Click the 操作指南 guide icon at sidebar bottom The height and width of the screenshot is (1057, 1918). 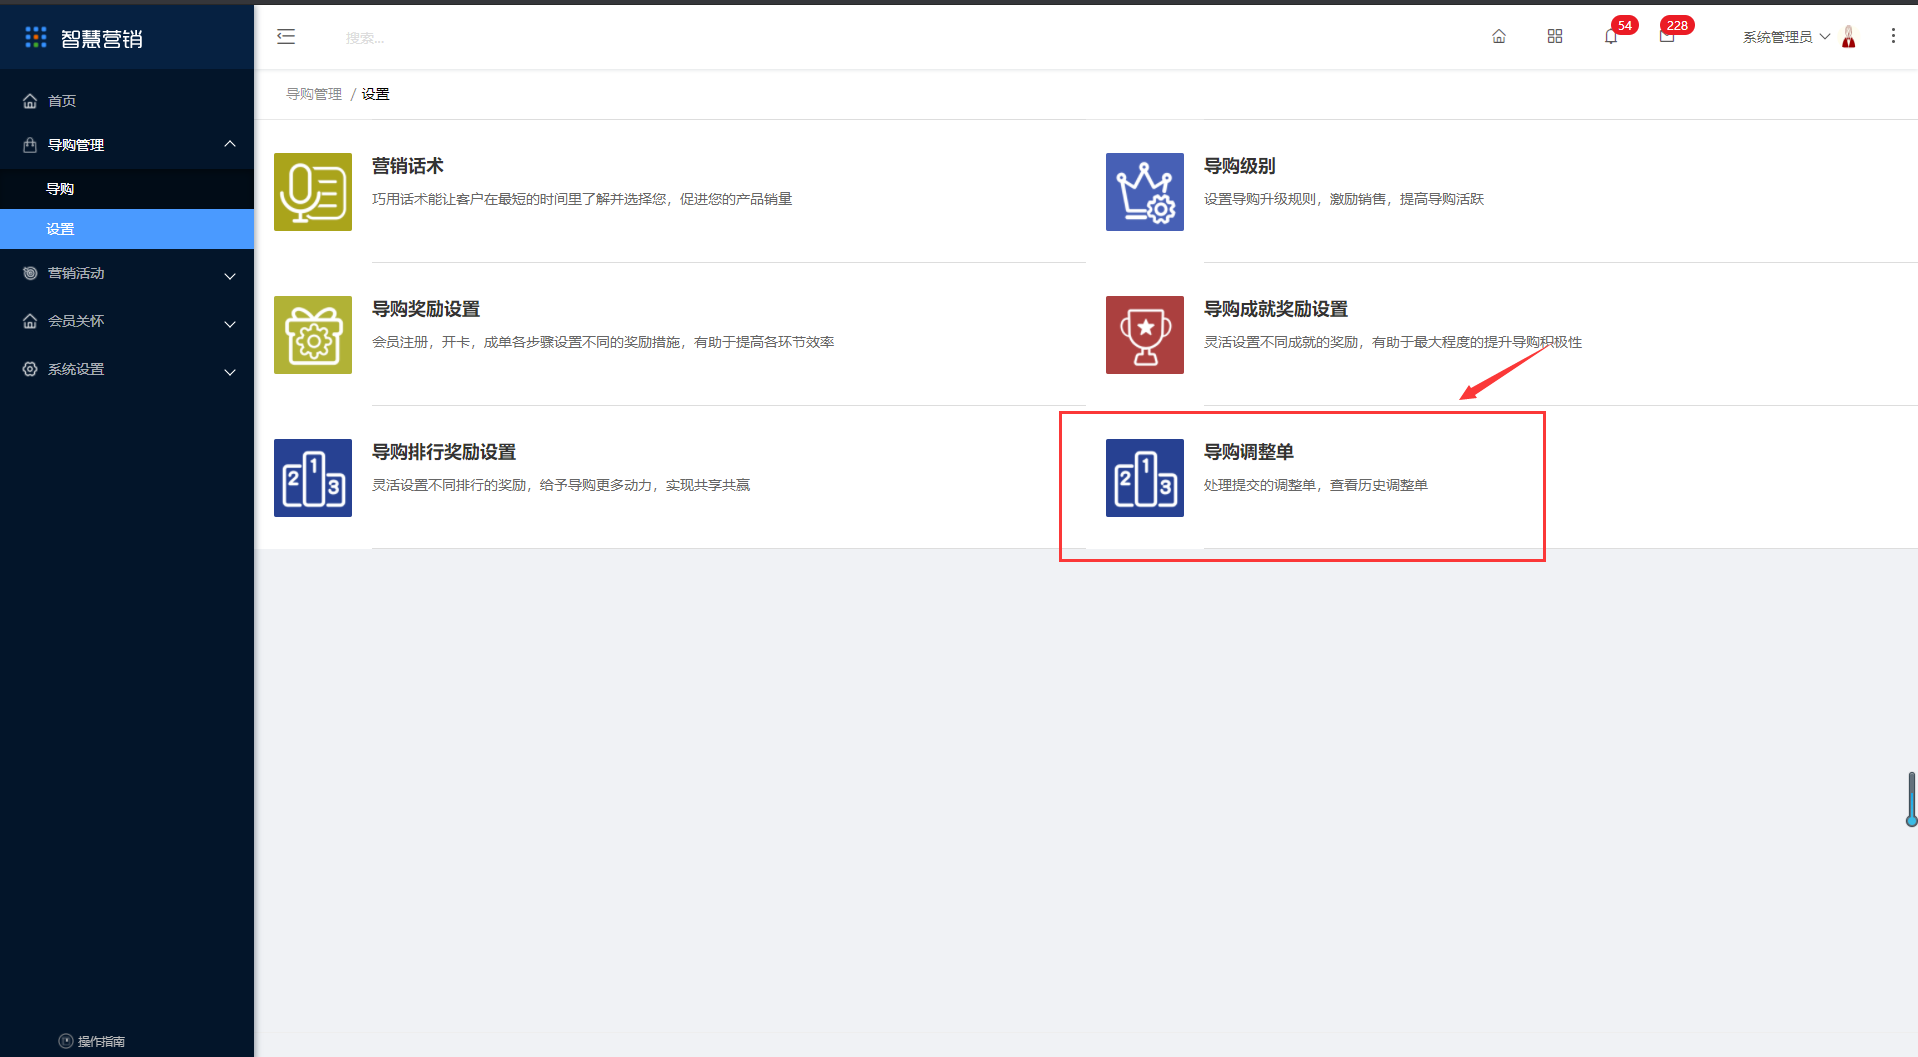(66, 1041)
